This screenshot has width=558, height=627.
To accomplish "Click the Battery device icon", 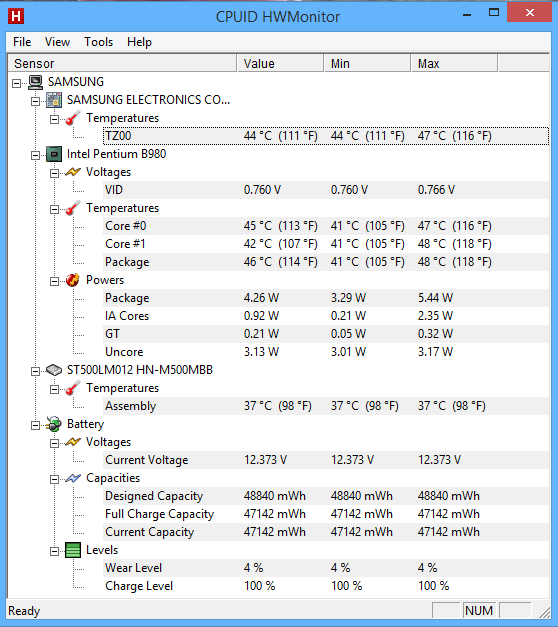I will coord(54,424).
